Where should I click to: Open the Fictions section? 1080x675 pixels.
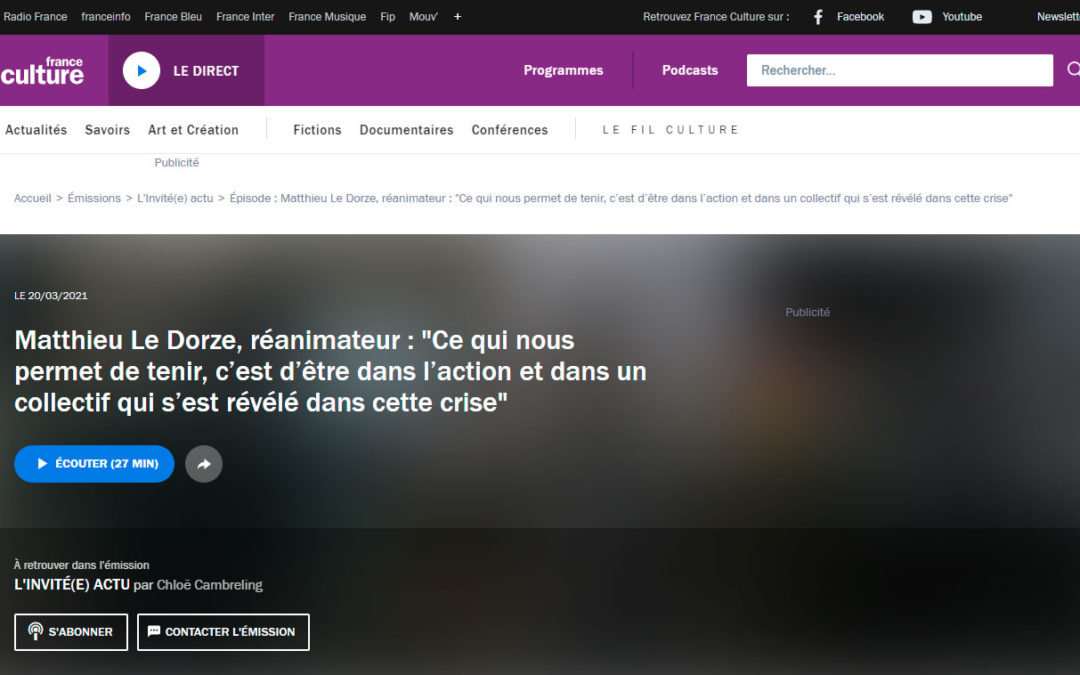[x=317, y=129]
